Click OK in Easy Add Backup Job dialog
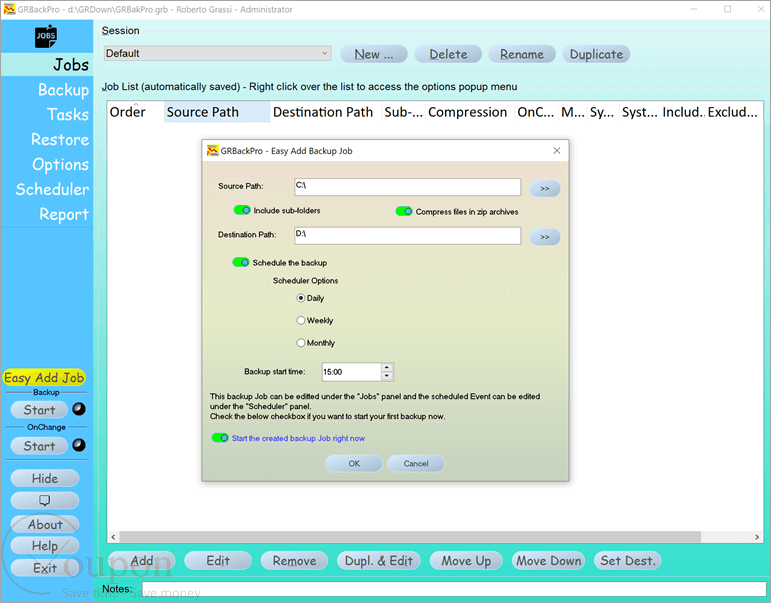The height and width of the screenshot is (603, 771). click(x=354, y=463)
